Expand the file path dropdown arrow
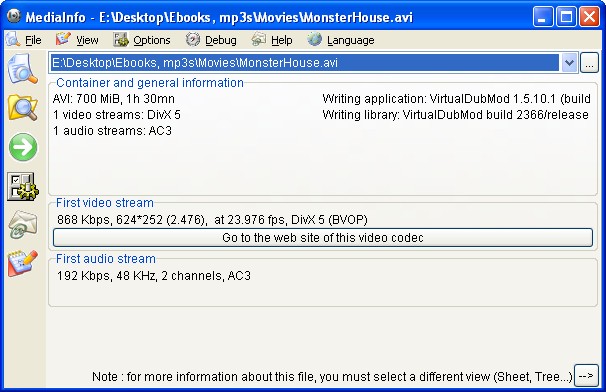This screenshot has height=392, width=606. [x=569, y=63]
